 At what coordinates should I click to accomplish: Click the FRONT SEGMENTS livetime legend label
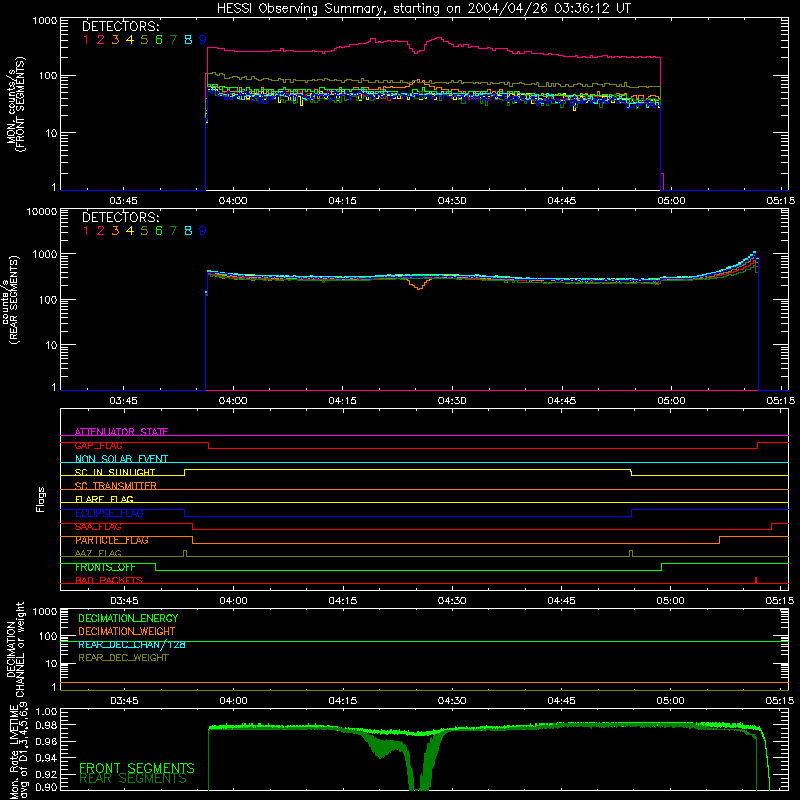[137, 768]
